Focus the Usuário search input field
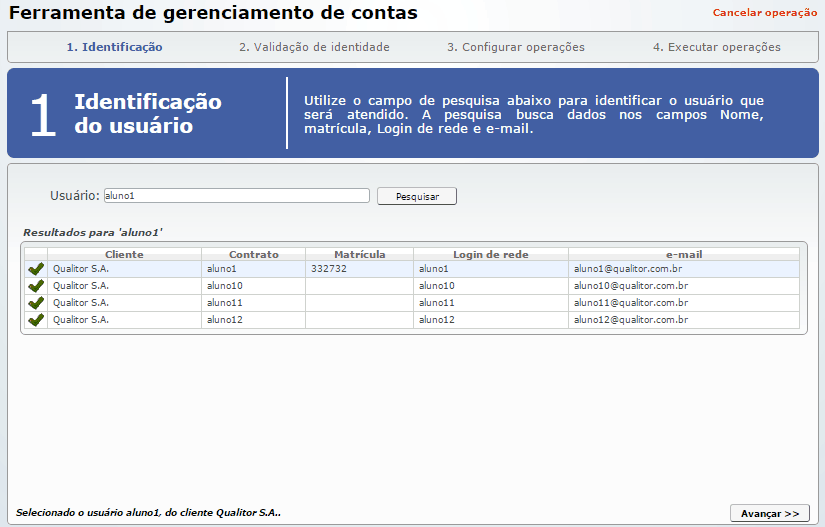This screenshot has width=825, height=527. tap(236, 196)
